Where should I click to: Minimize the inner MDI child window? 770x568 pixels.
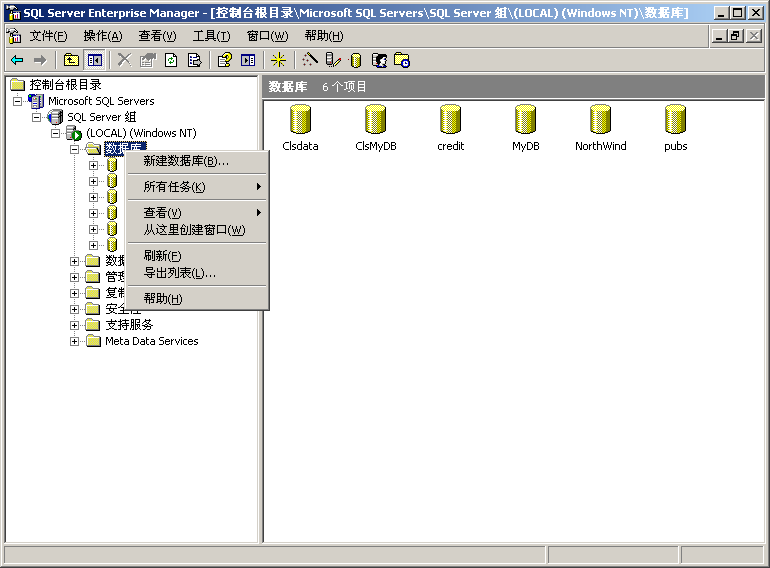719,36
